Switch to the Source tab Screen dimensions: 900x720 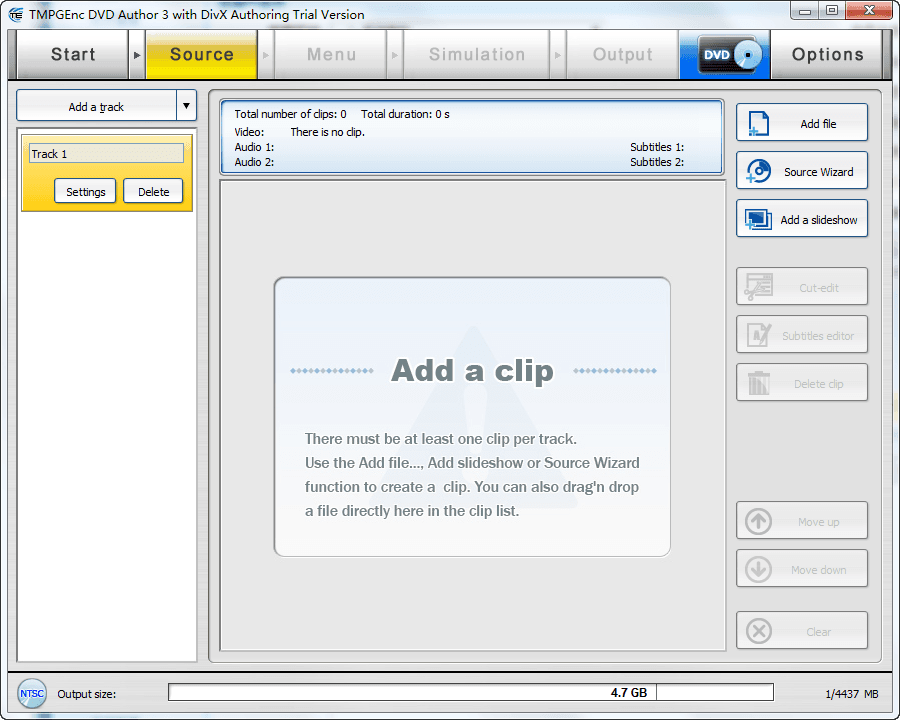pos(201,55)
